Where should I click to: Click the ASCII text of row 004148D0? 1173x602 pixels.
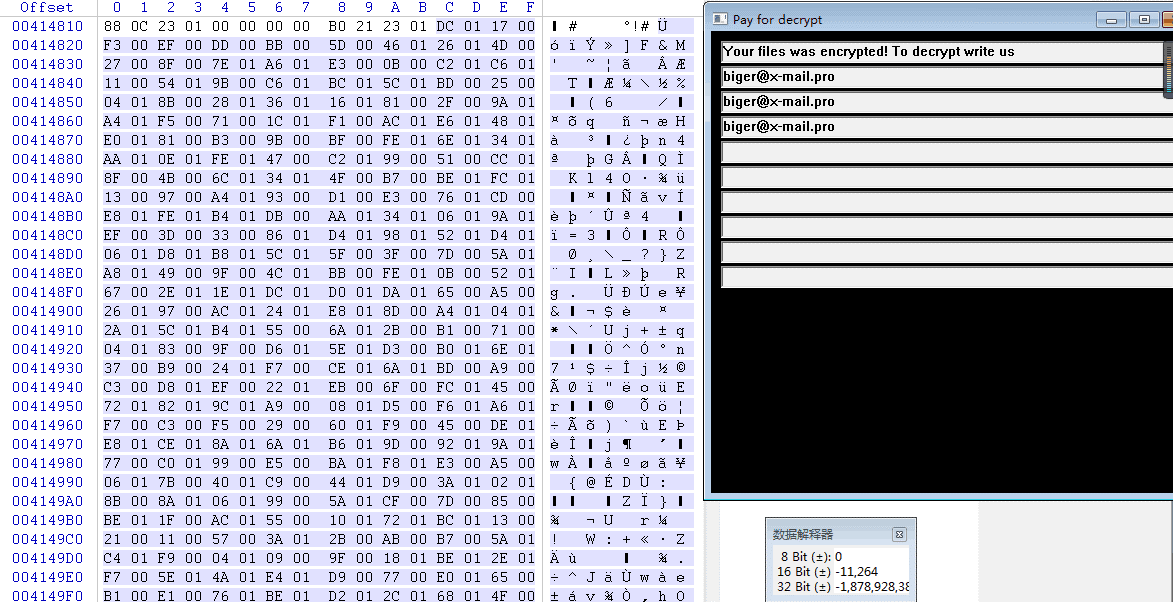coord(619,254)
